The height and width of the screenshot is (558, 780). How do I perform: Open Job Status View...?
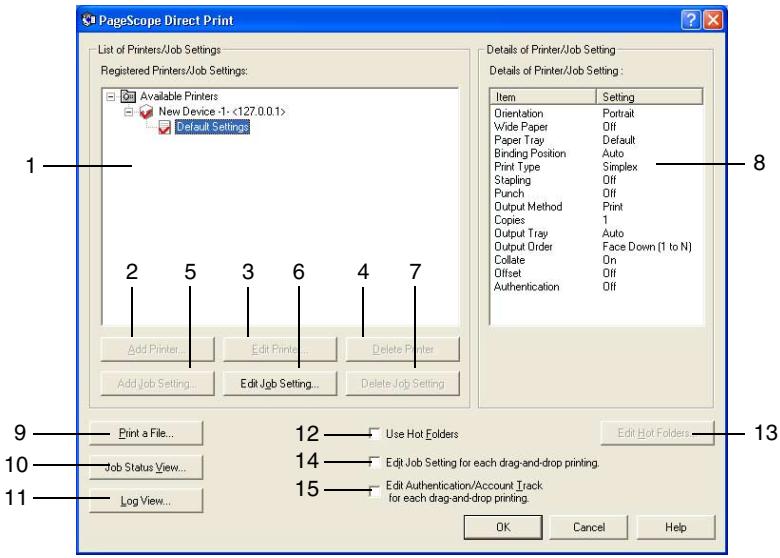pyautogui.click(x=146, y=467)
